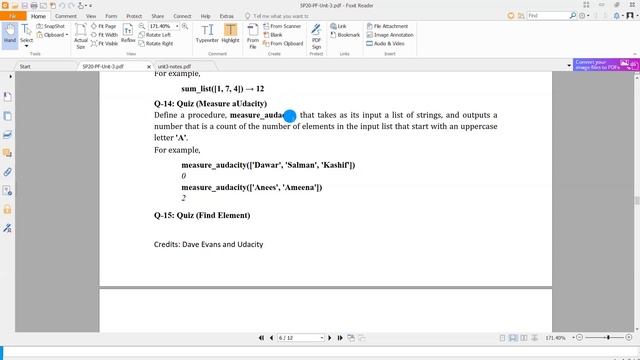
Task: Go to the next page
Action: click(330, 338)
